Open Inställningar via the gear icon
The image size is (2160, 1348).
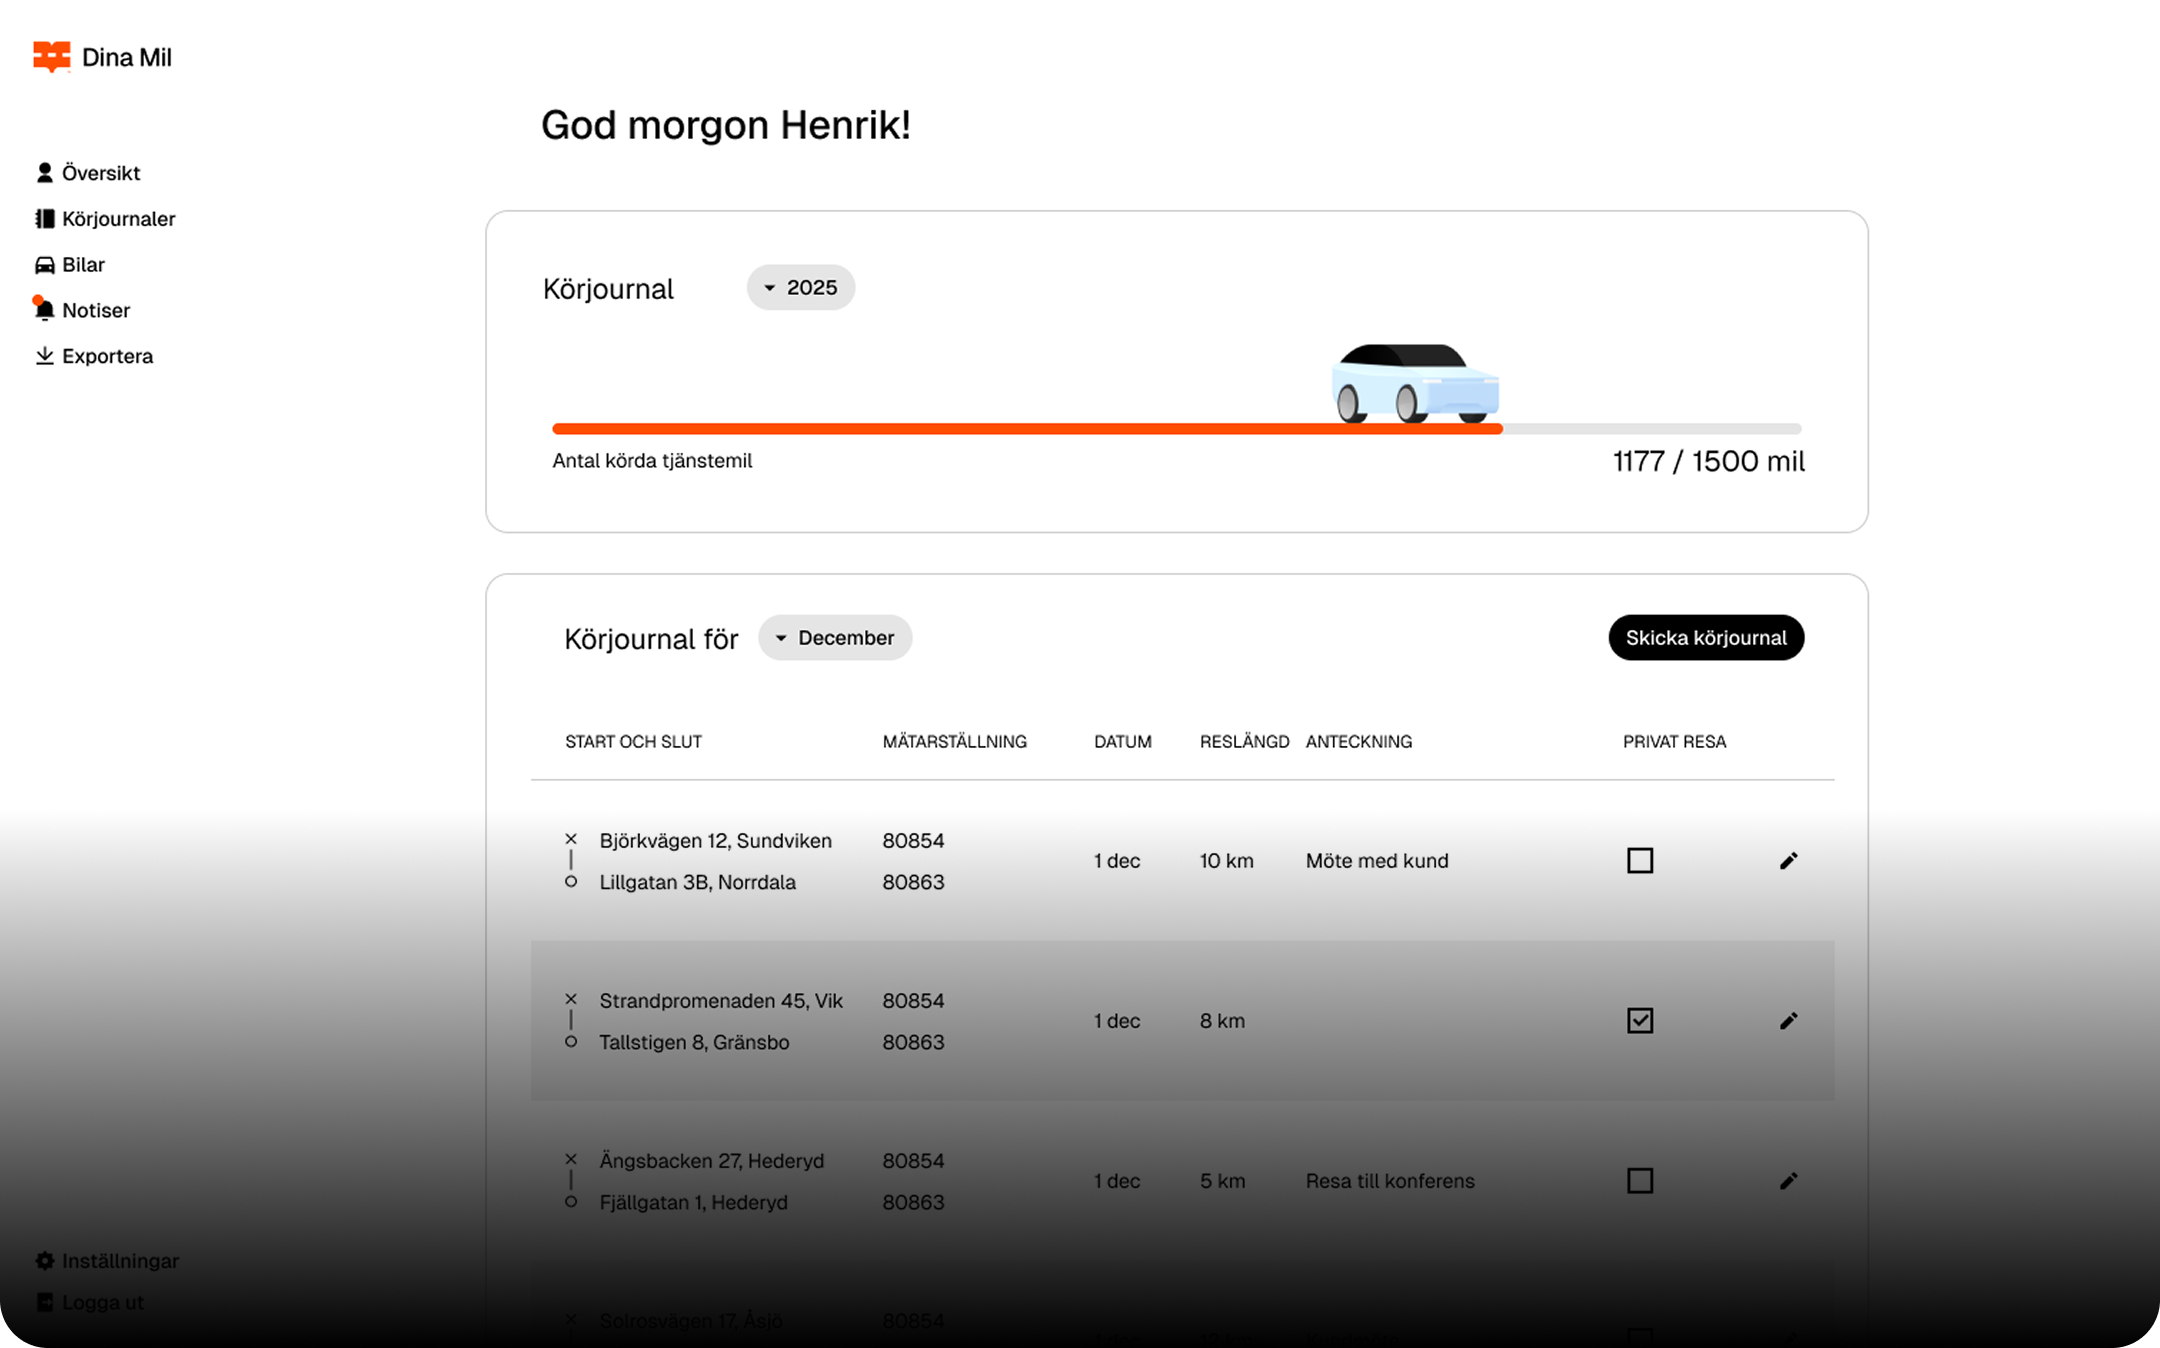click(x=46, y=1261)
